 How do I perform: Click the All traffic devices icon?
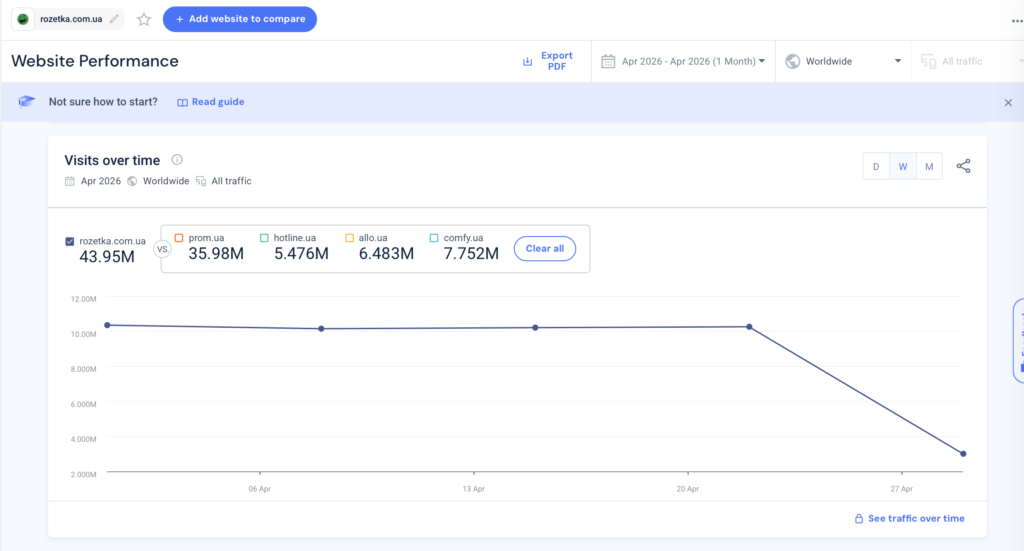coord(928,61)
